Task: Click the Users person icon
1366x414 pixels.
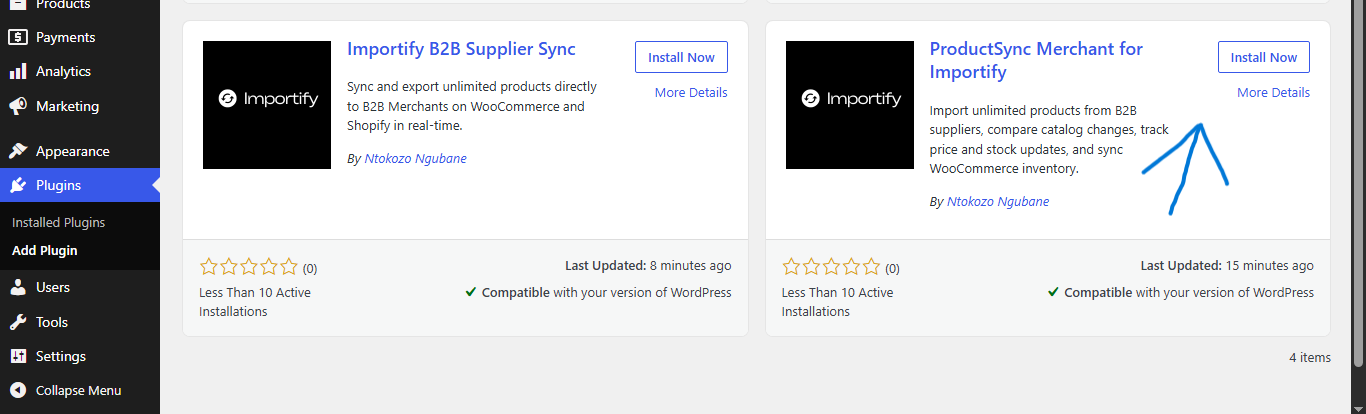Action: pyautogui.click(x=17, y=287)
